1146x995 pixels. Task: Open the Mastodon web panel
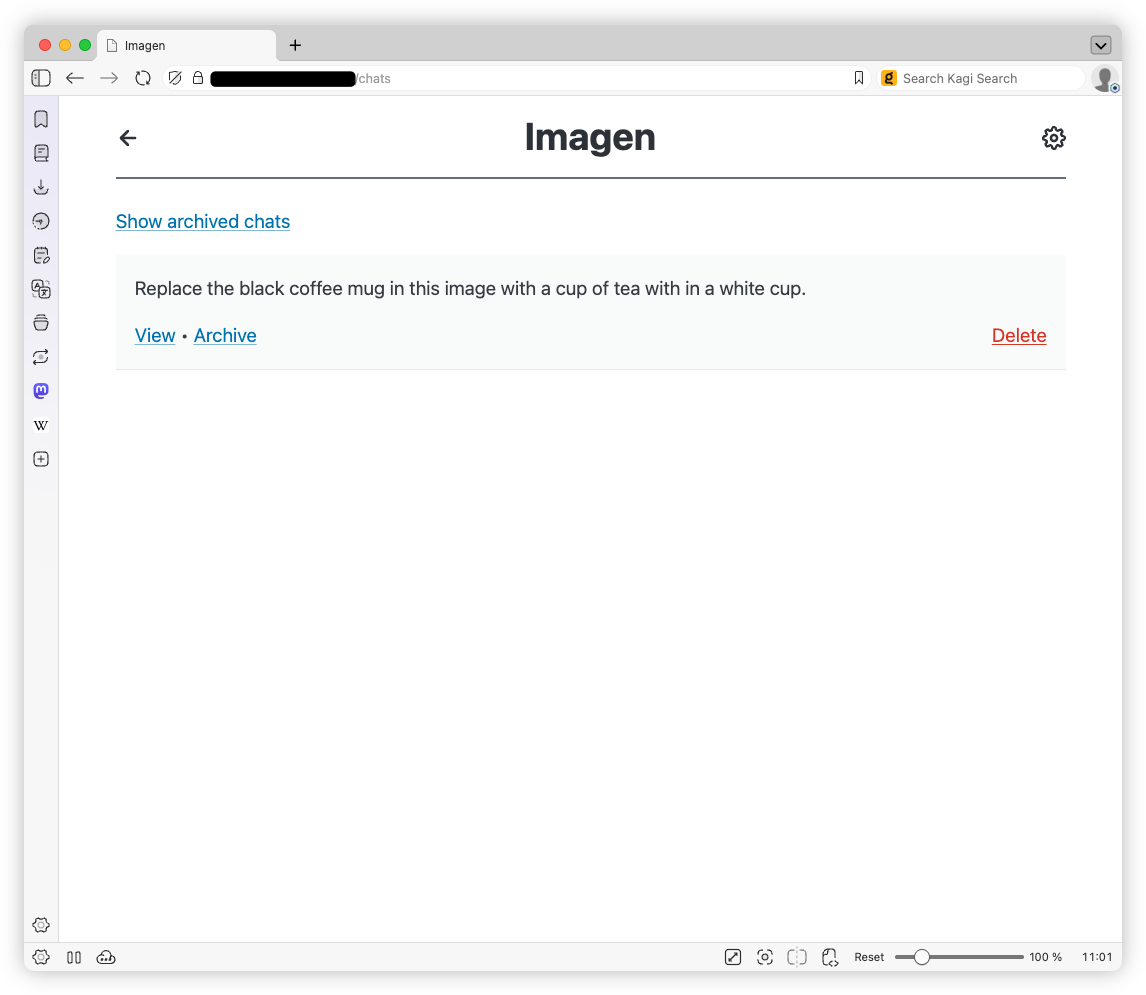[41, 391]
